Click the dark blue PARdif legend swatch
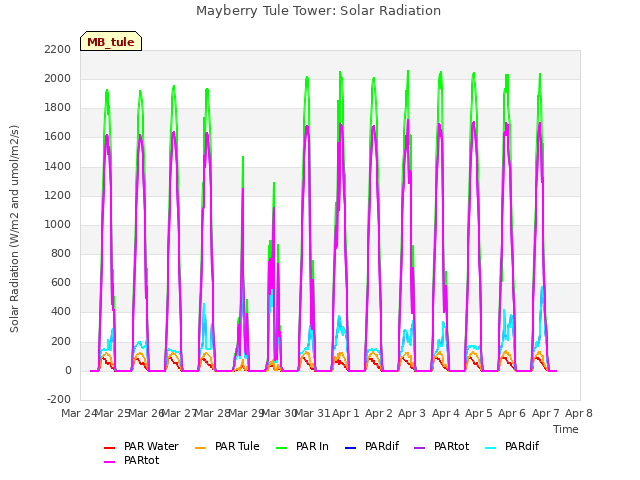The image size is (640, 480). [x=351, y=448]
